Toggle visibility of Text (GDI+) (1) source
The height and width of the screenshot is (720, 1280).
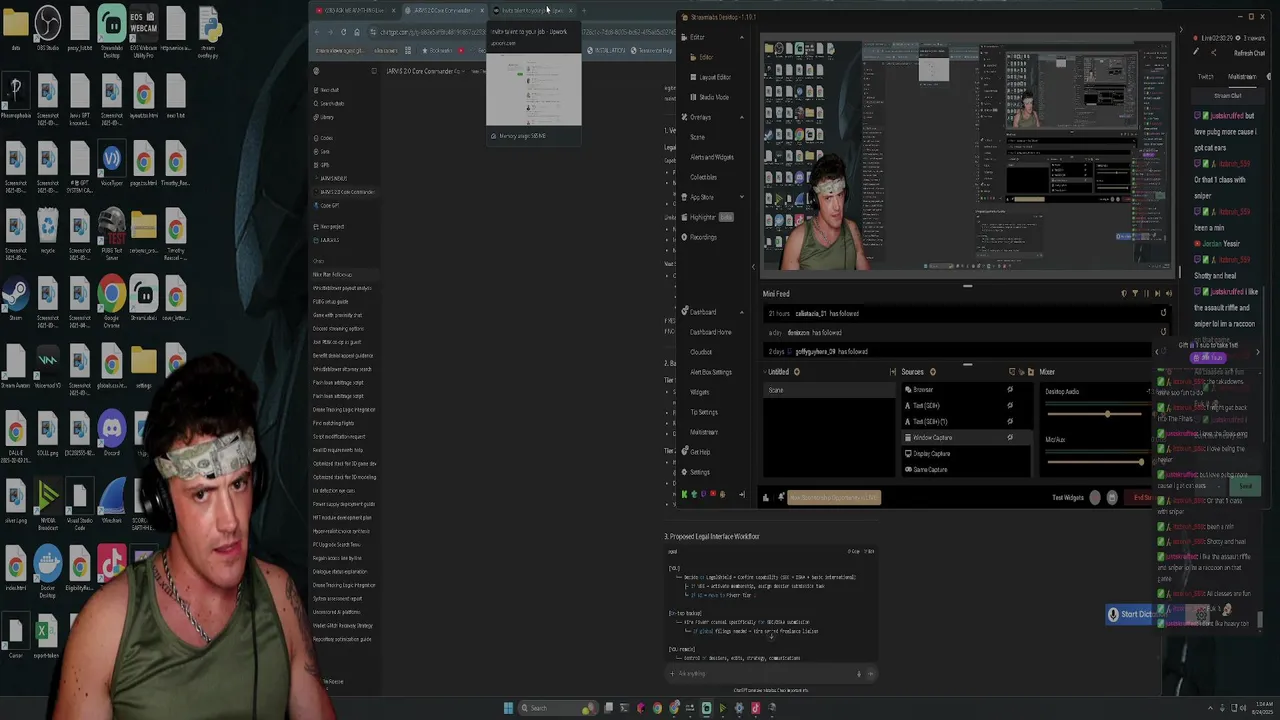[1010, 422]
